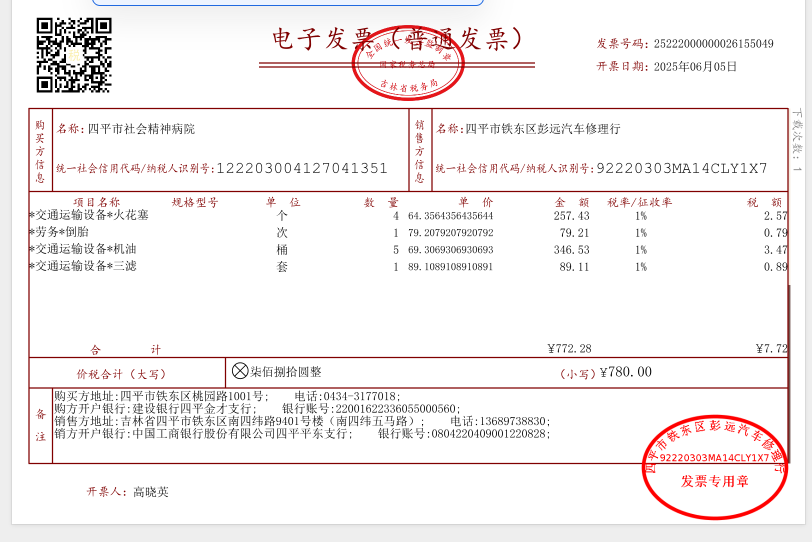The height and width of the screenshot is (542, 812).
Task: Click the 税率/征收率 column header
Action: tap(640, 202)
